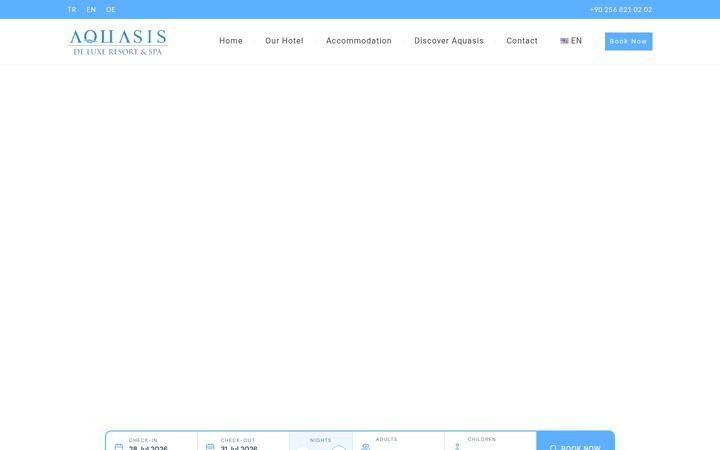This screenshot has width=720, height=450.
Task: Go to the Home menu item
Action: (x=231, y=41)
